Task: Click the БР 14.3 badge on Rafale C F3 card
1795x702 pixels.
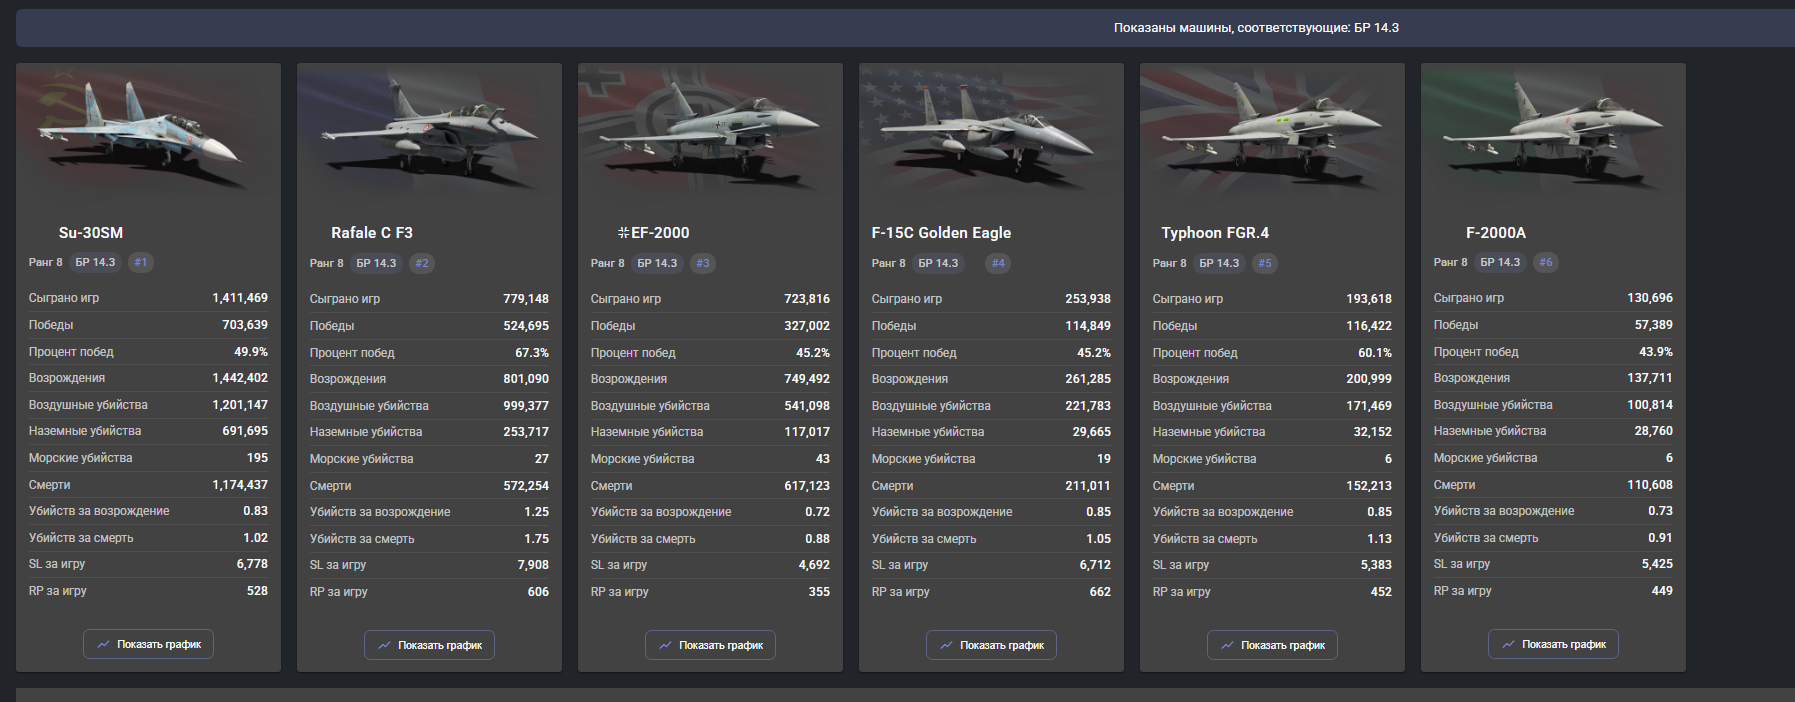Action: pos(377,264)
